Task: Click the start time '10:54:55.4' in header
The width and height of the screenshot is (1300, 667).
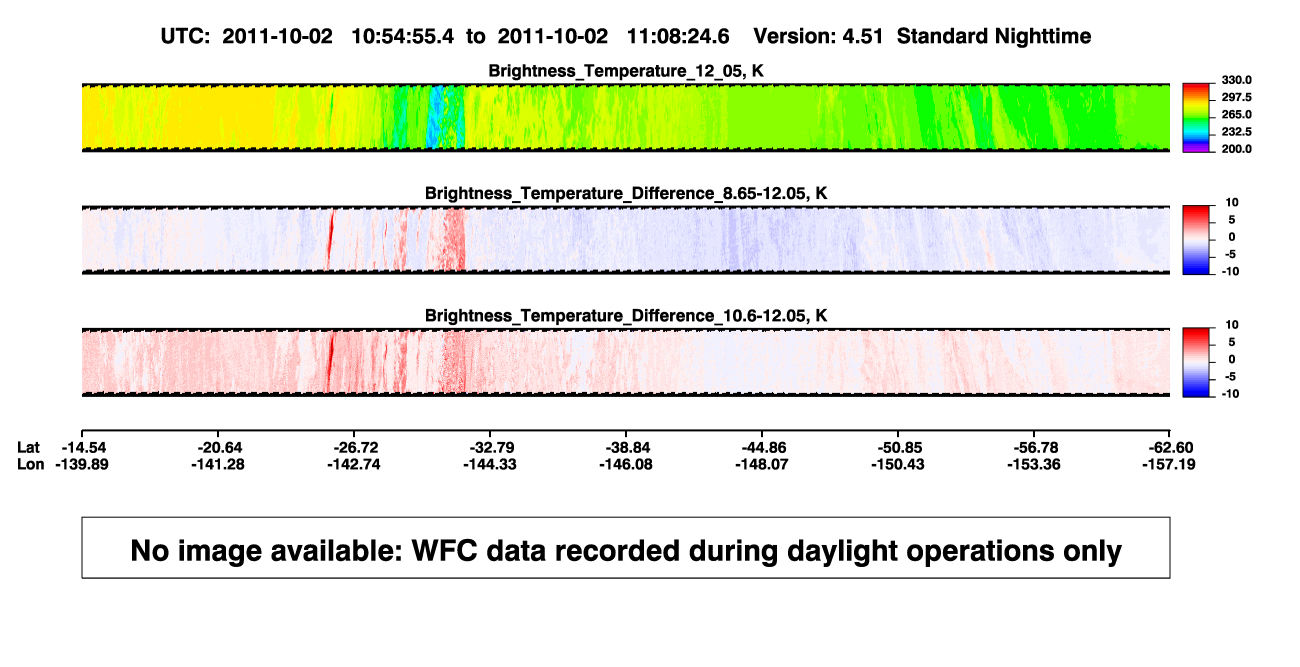Action: 402,36
